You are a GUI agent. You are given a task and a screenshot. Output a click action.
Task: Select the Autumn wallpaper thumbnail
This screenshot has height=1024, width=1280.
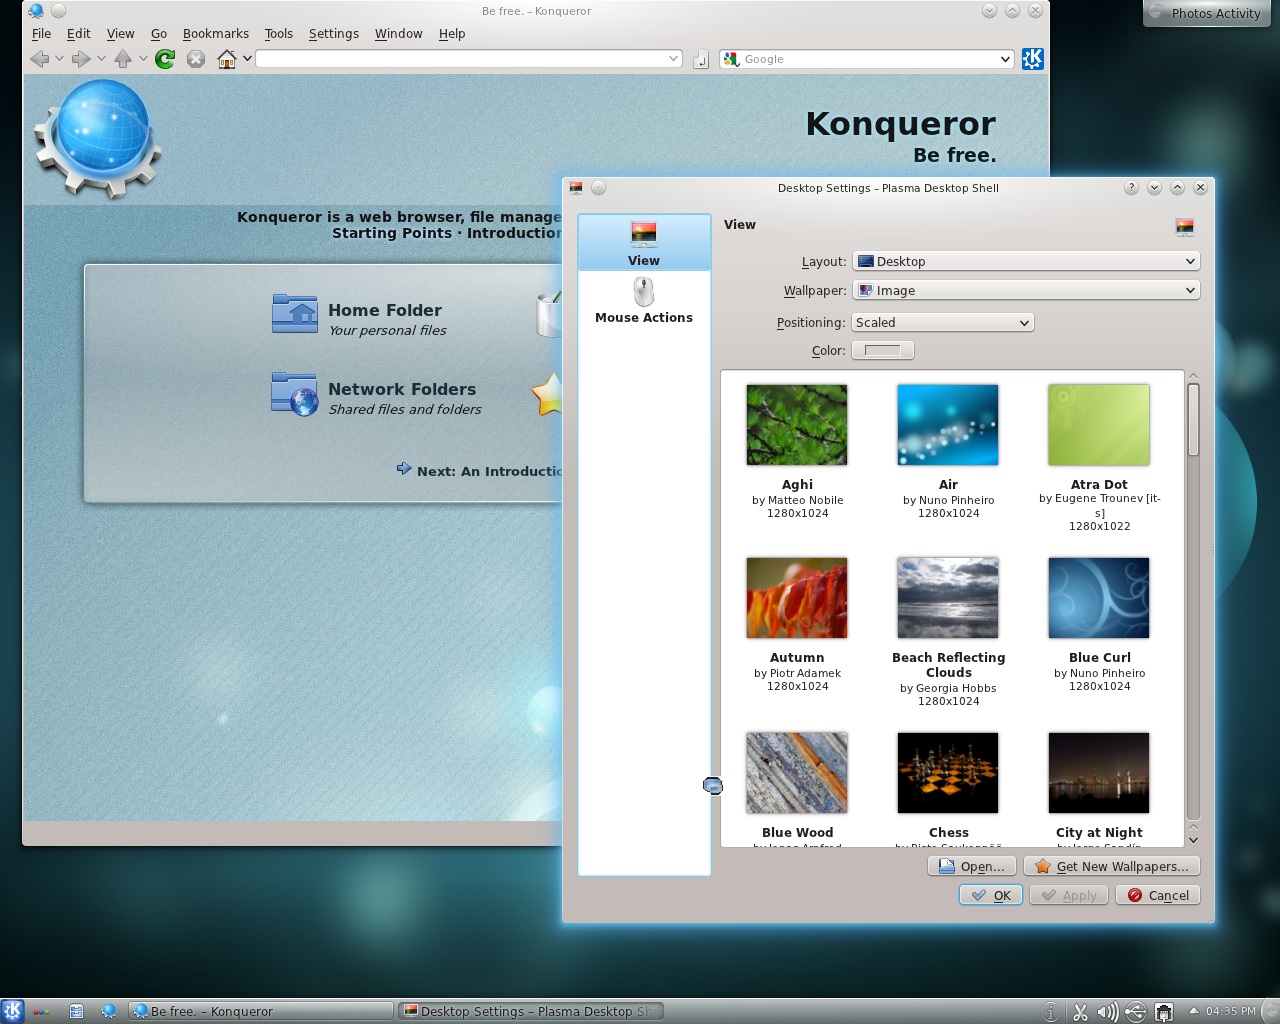(x=797, y=598)
